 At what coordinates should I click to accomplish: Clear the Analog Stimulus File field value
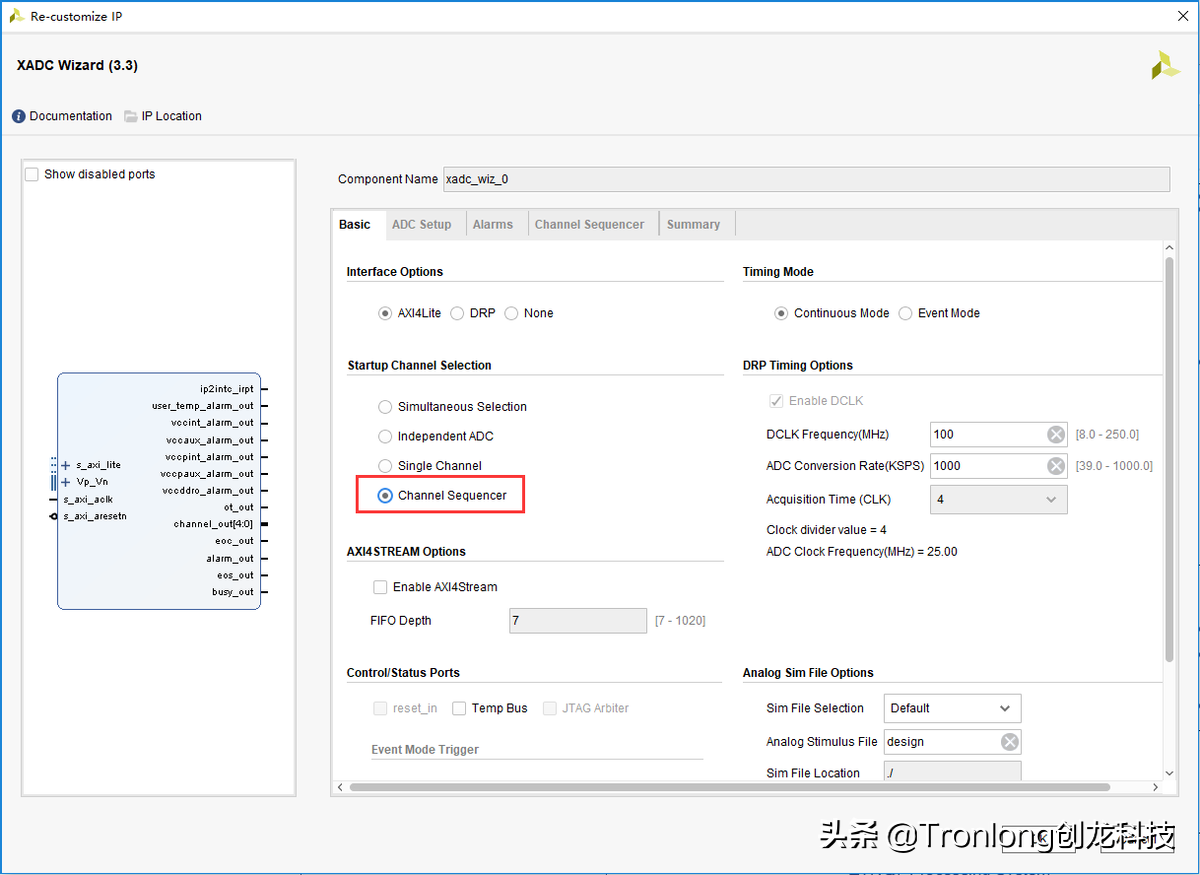pyautogui.click(x=1009, y=741)
